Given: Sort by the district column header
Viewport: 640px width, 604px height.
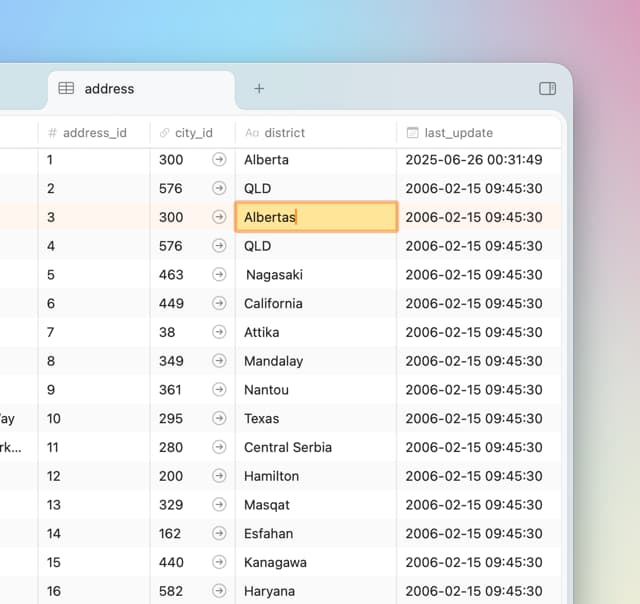Looking at the screenshot, I should [x=316, y=133].
